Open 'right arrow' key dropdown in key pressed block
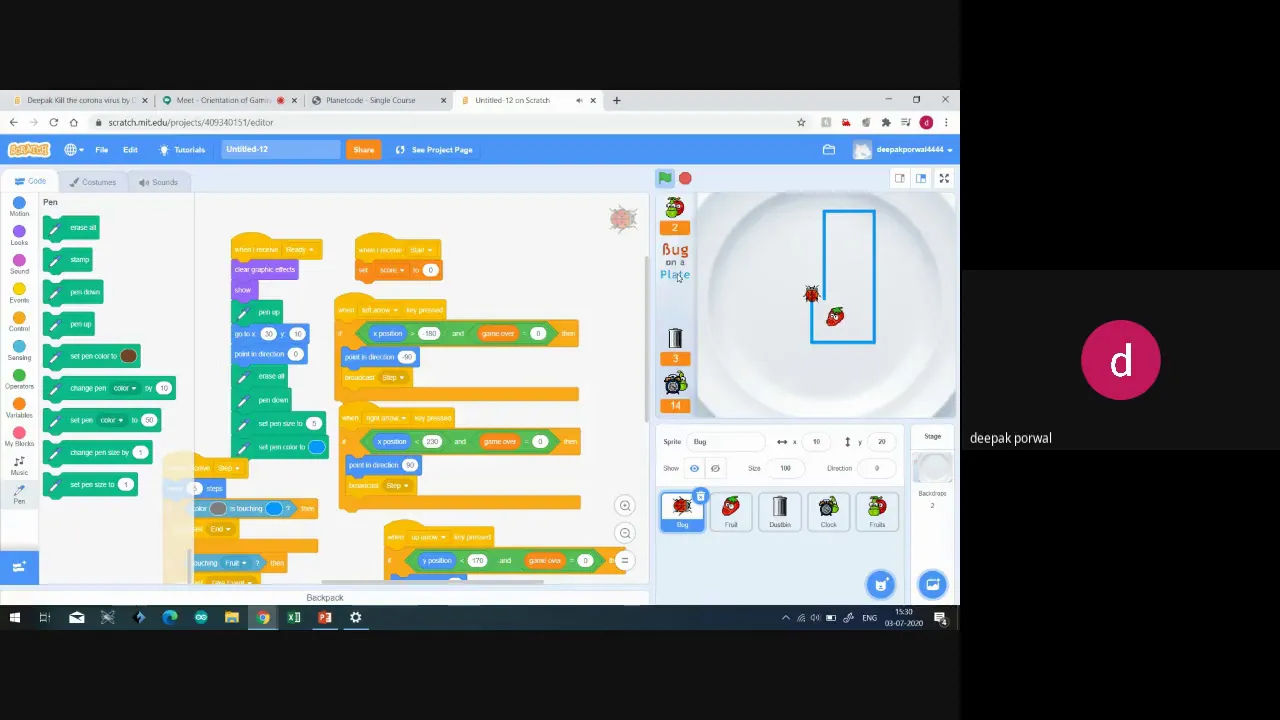This screenshot has height=720, width=1280. tap(385, 418)
